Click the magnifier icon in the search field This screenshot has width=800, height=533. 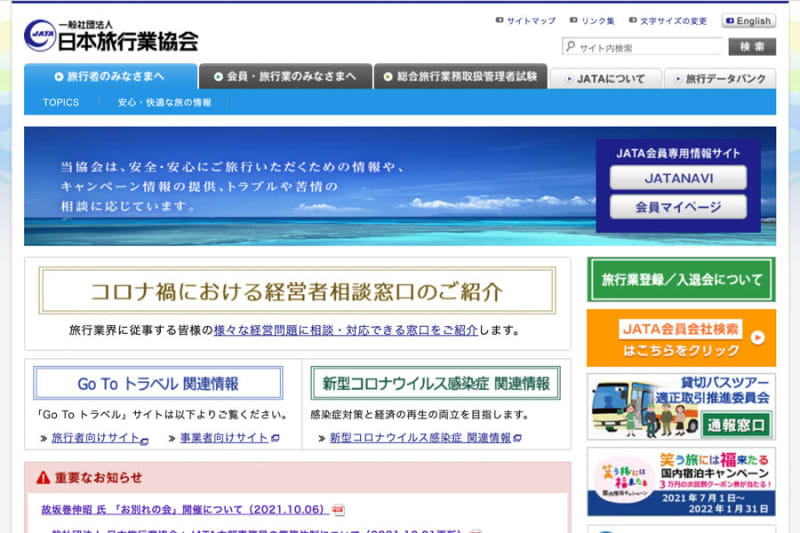(x=571, y=46)
